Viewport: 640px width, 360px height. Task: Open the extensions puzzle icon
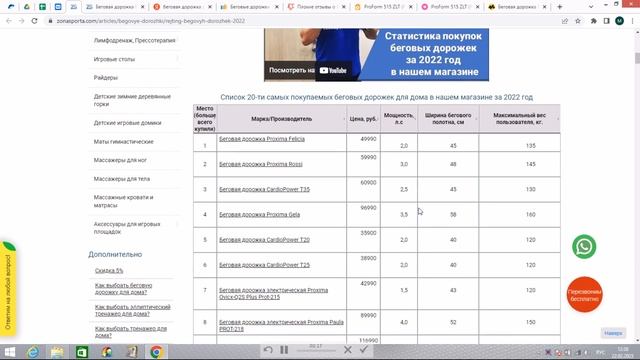(x=593, y=21)
